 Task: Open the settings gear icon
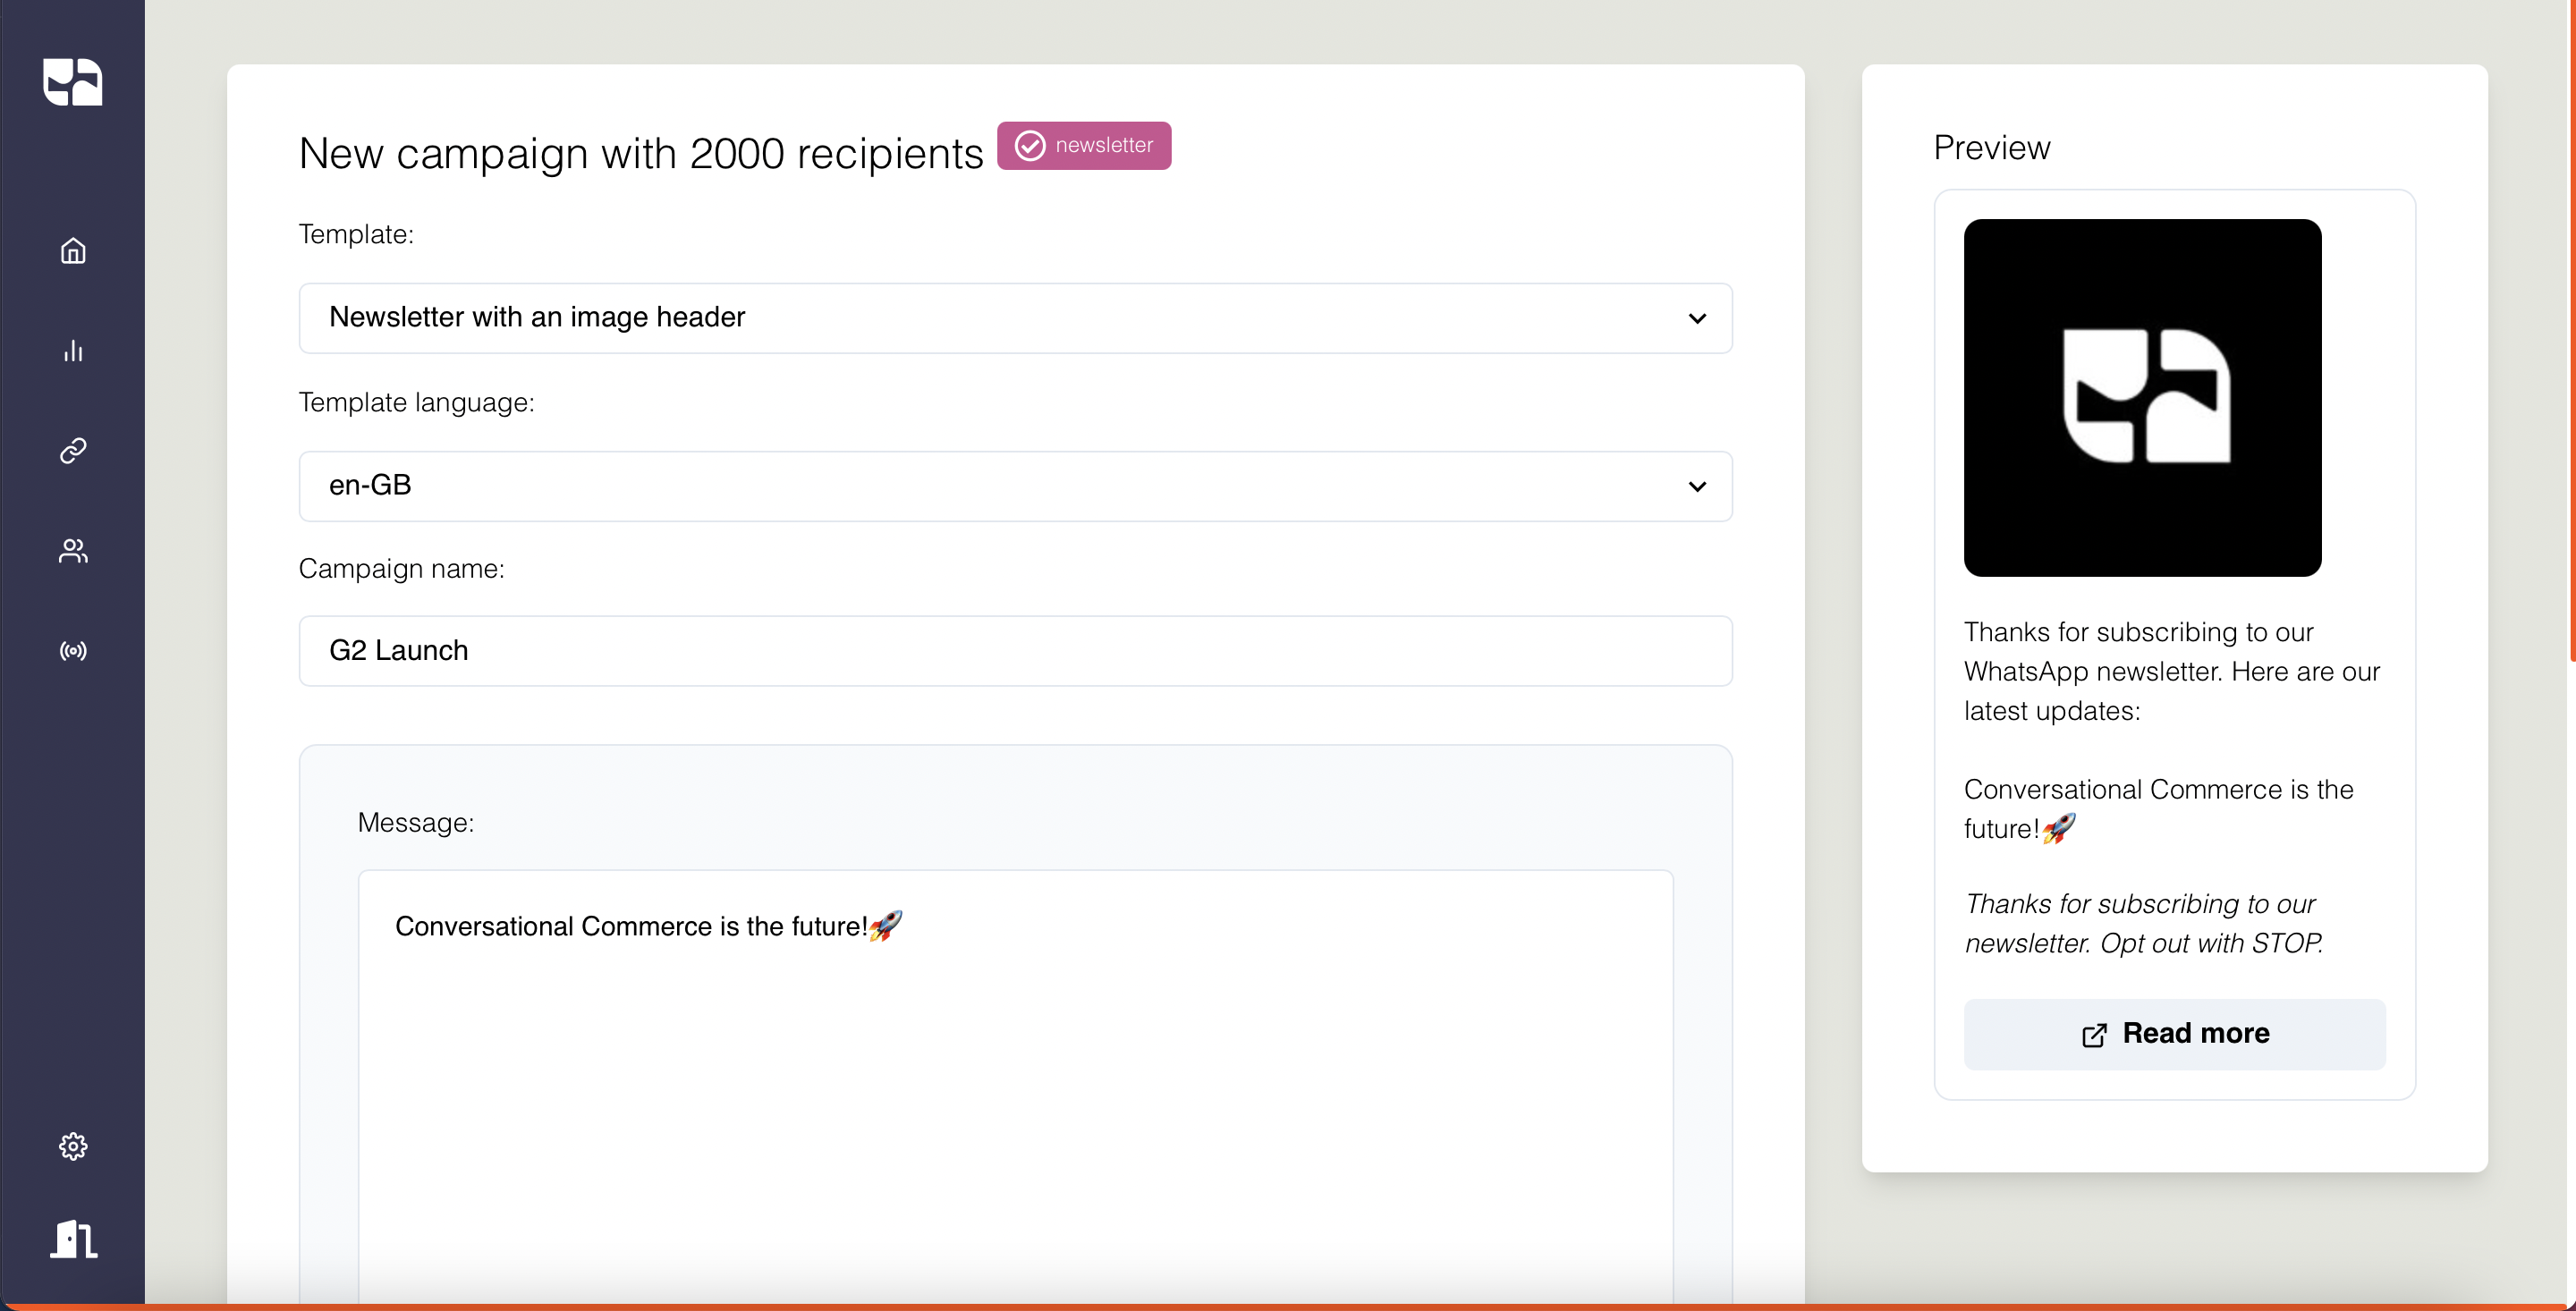click(x=73, y=1145)
